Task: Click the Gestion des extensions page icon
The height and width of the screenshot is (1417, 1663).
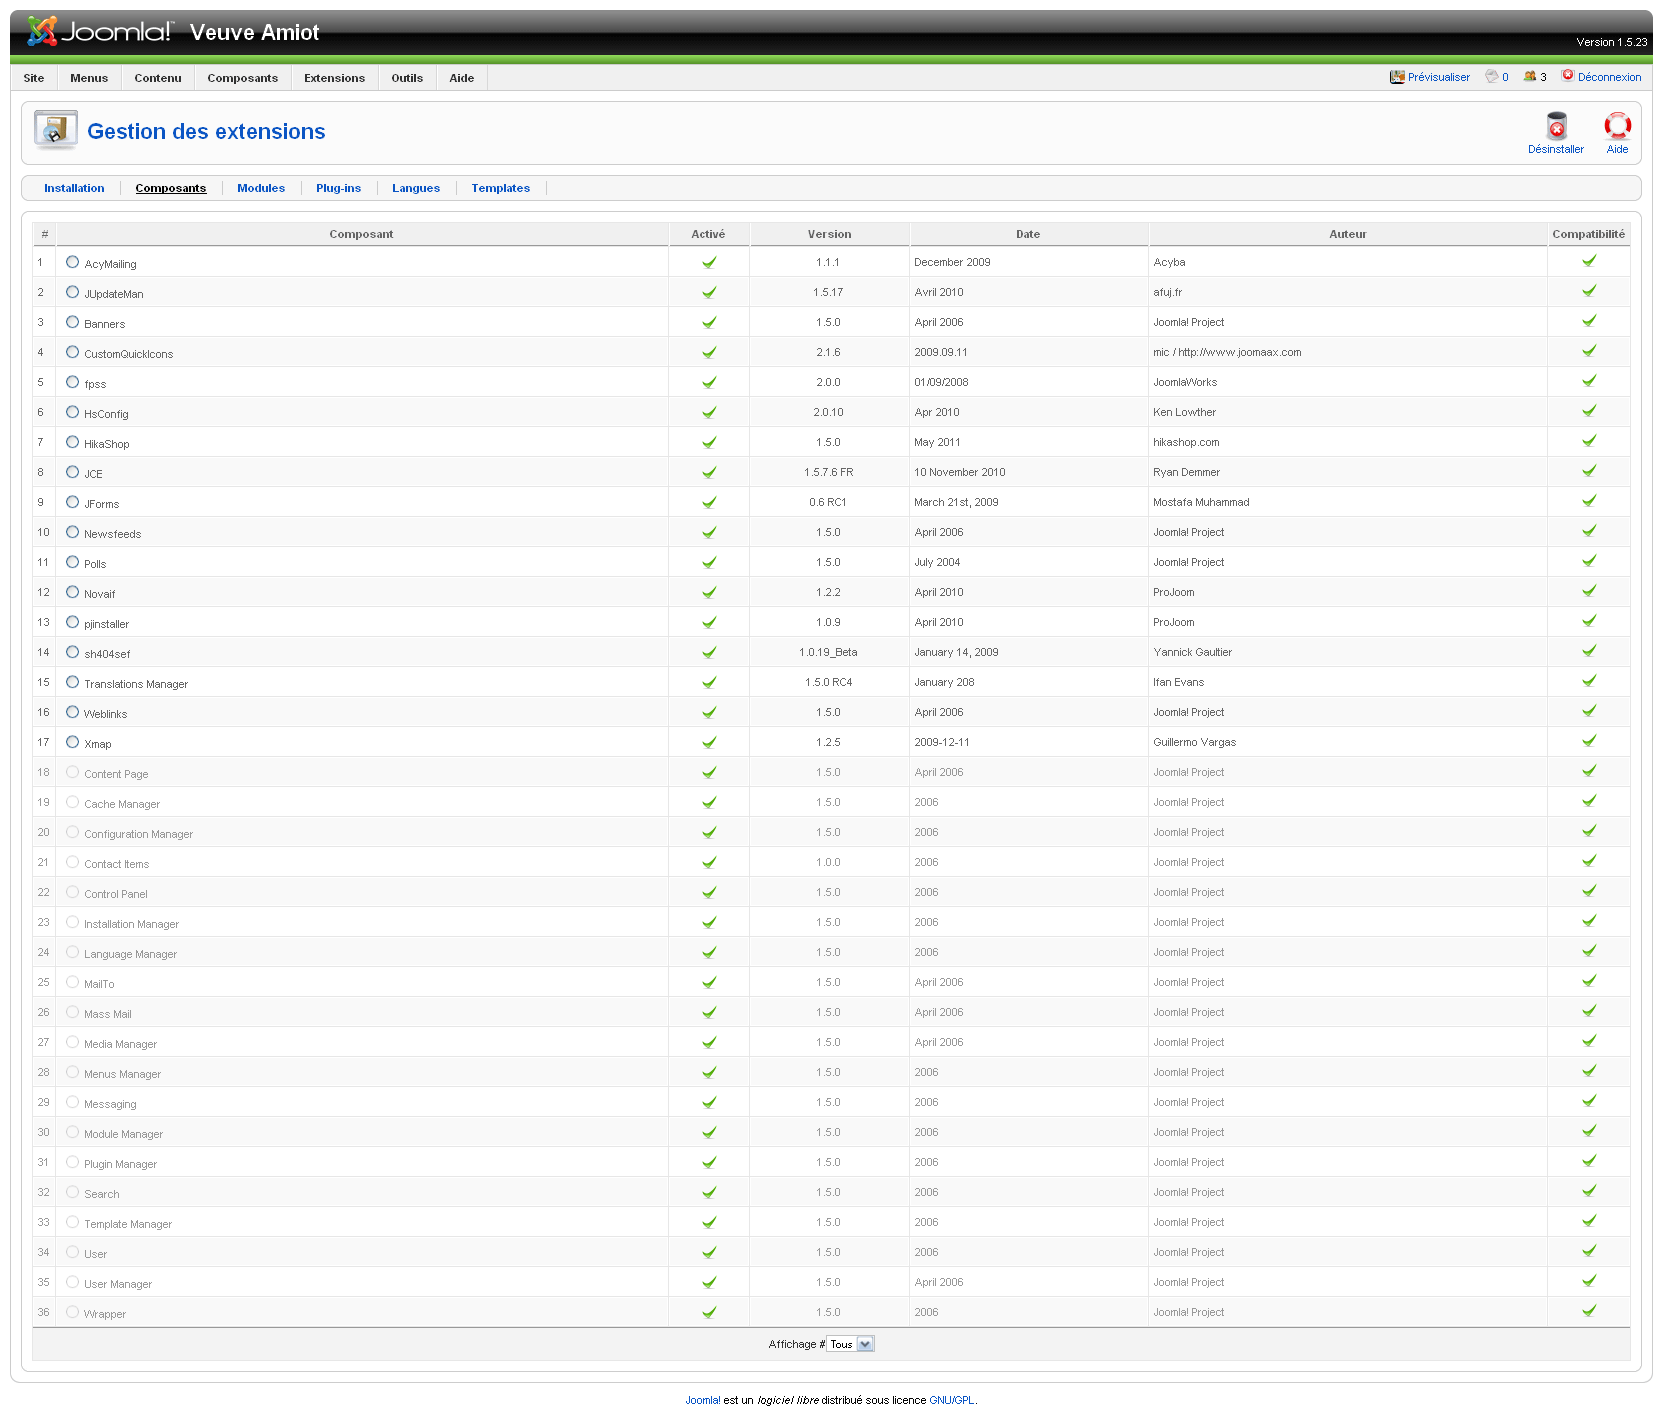Action: 55,131
